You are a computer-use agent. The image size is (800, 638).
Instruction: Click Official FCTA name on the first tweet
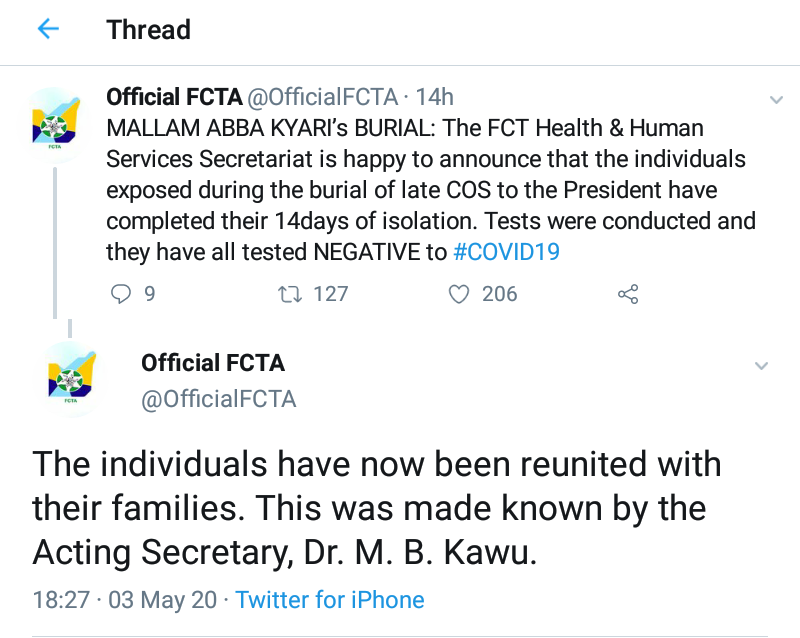coord(174,97)
